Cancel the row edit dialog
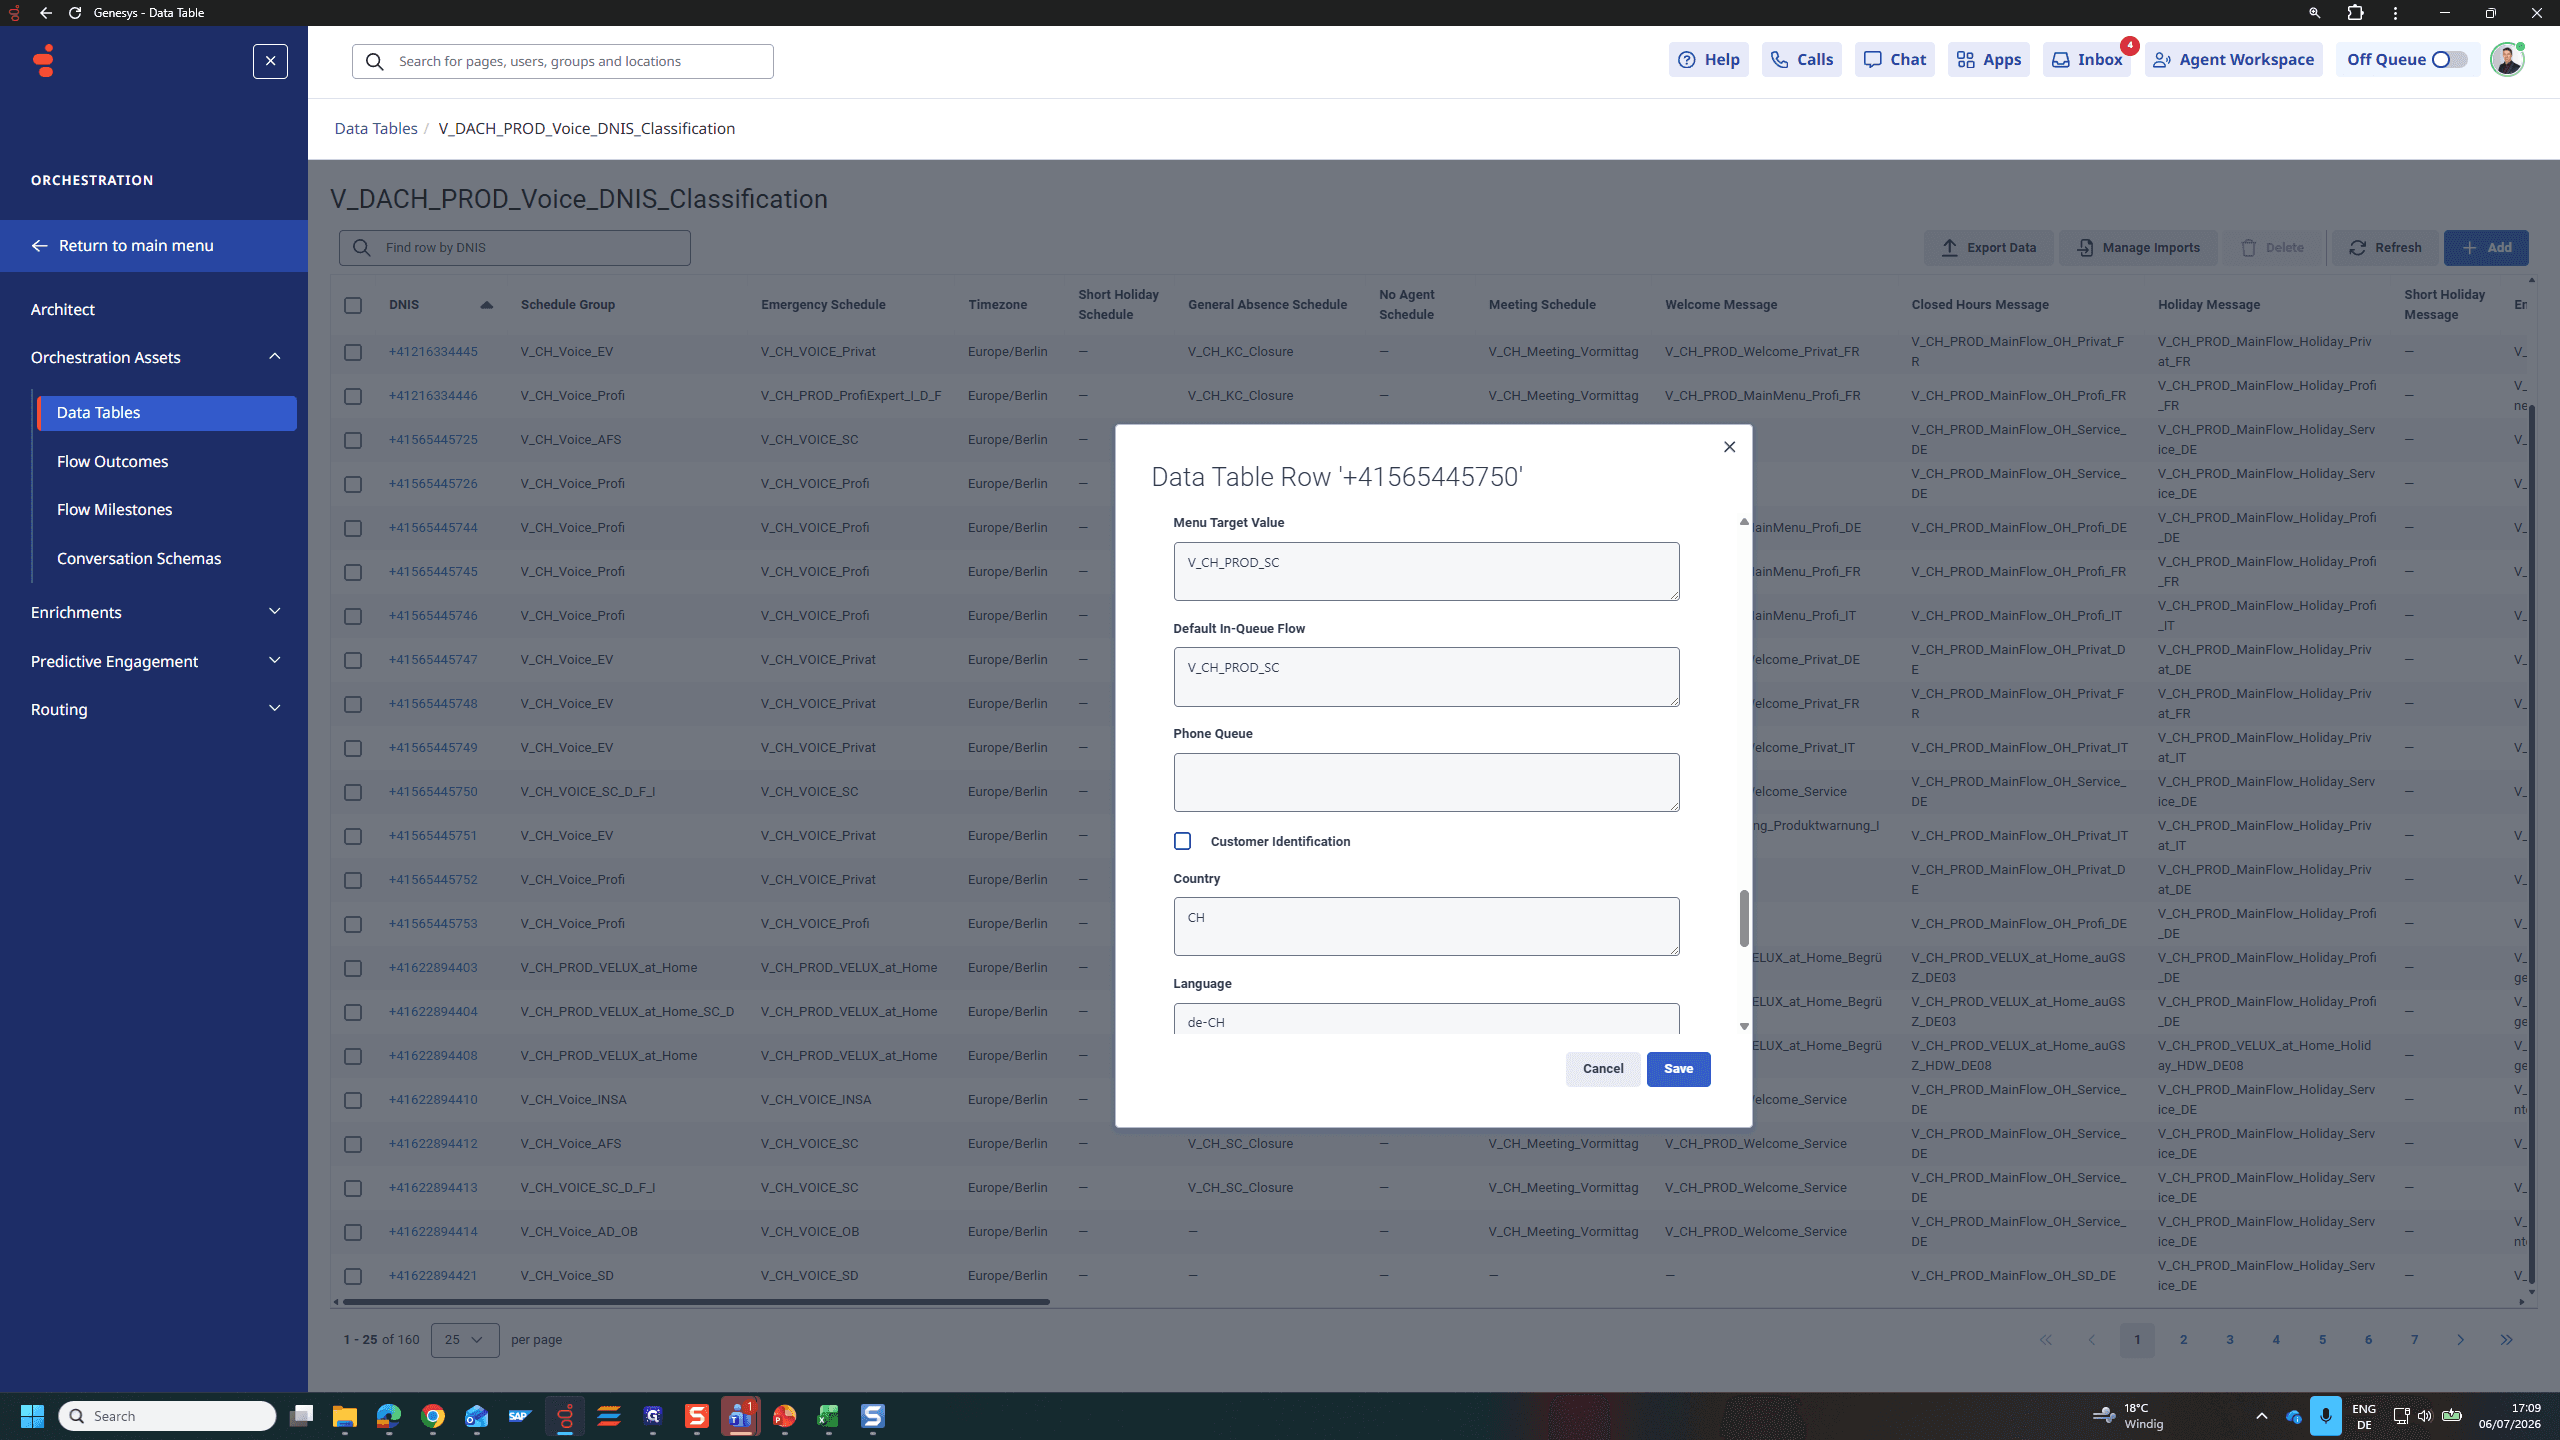 pos(1603,1069)
